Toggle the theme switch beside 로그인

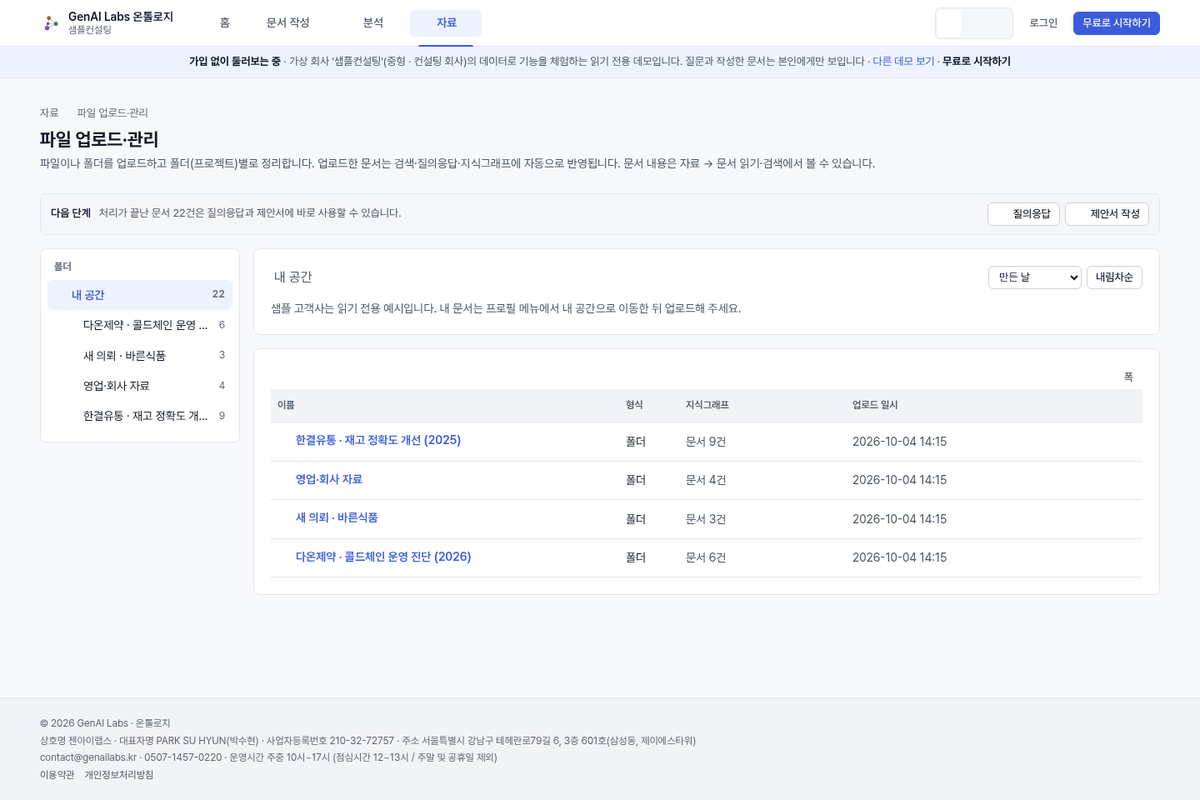tap(974, 23)
